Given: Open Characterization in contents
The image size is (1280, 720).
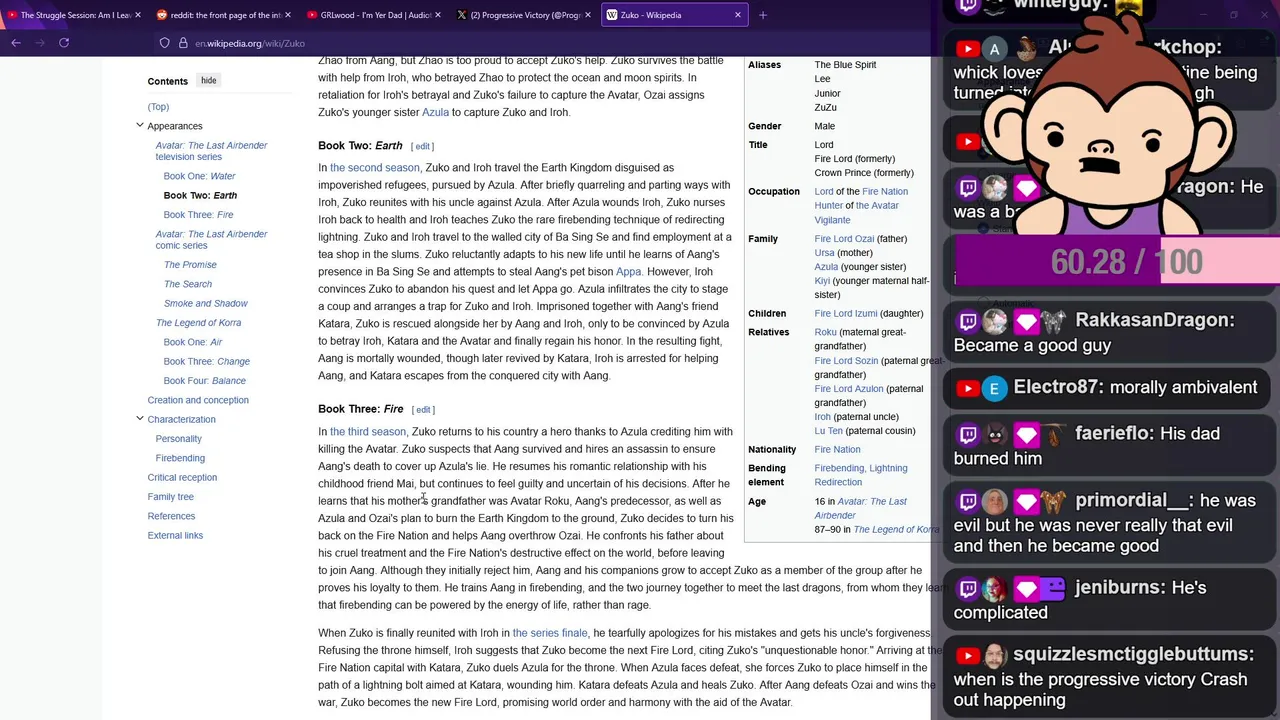Looking at the screenshot, I should pos(181,419).
